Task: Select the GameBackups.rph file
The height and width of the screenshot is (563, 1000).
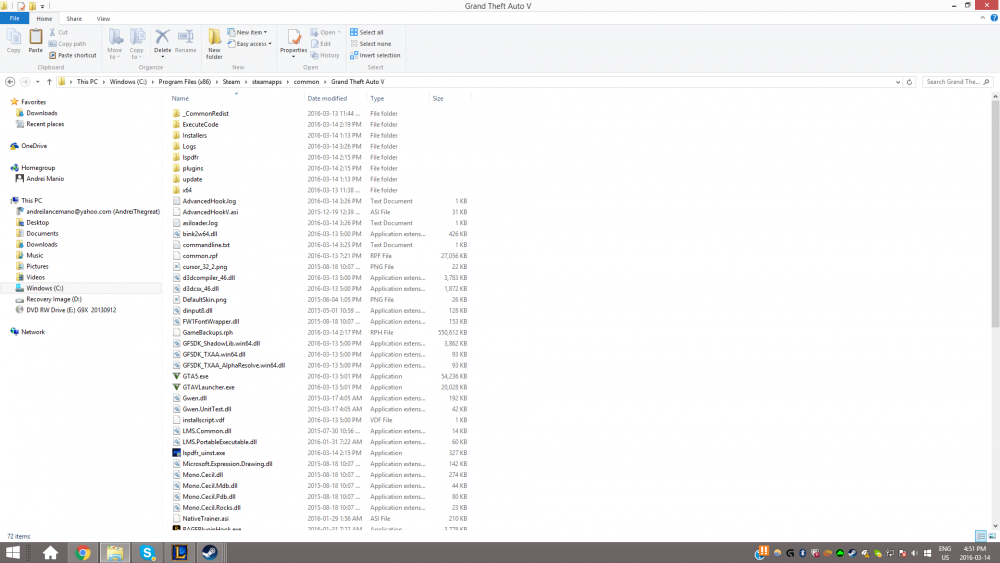Action: coord(207,332)
